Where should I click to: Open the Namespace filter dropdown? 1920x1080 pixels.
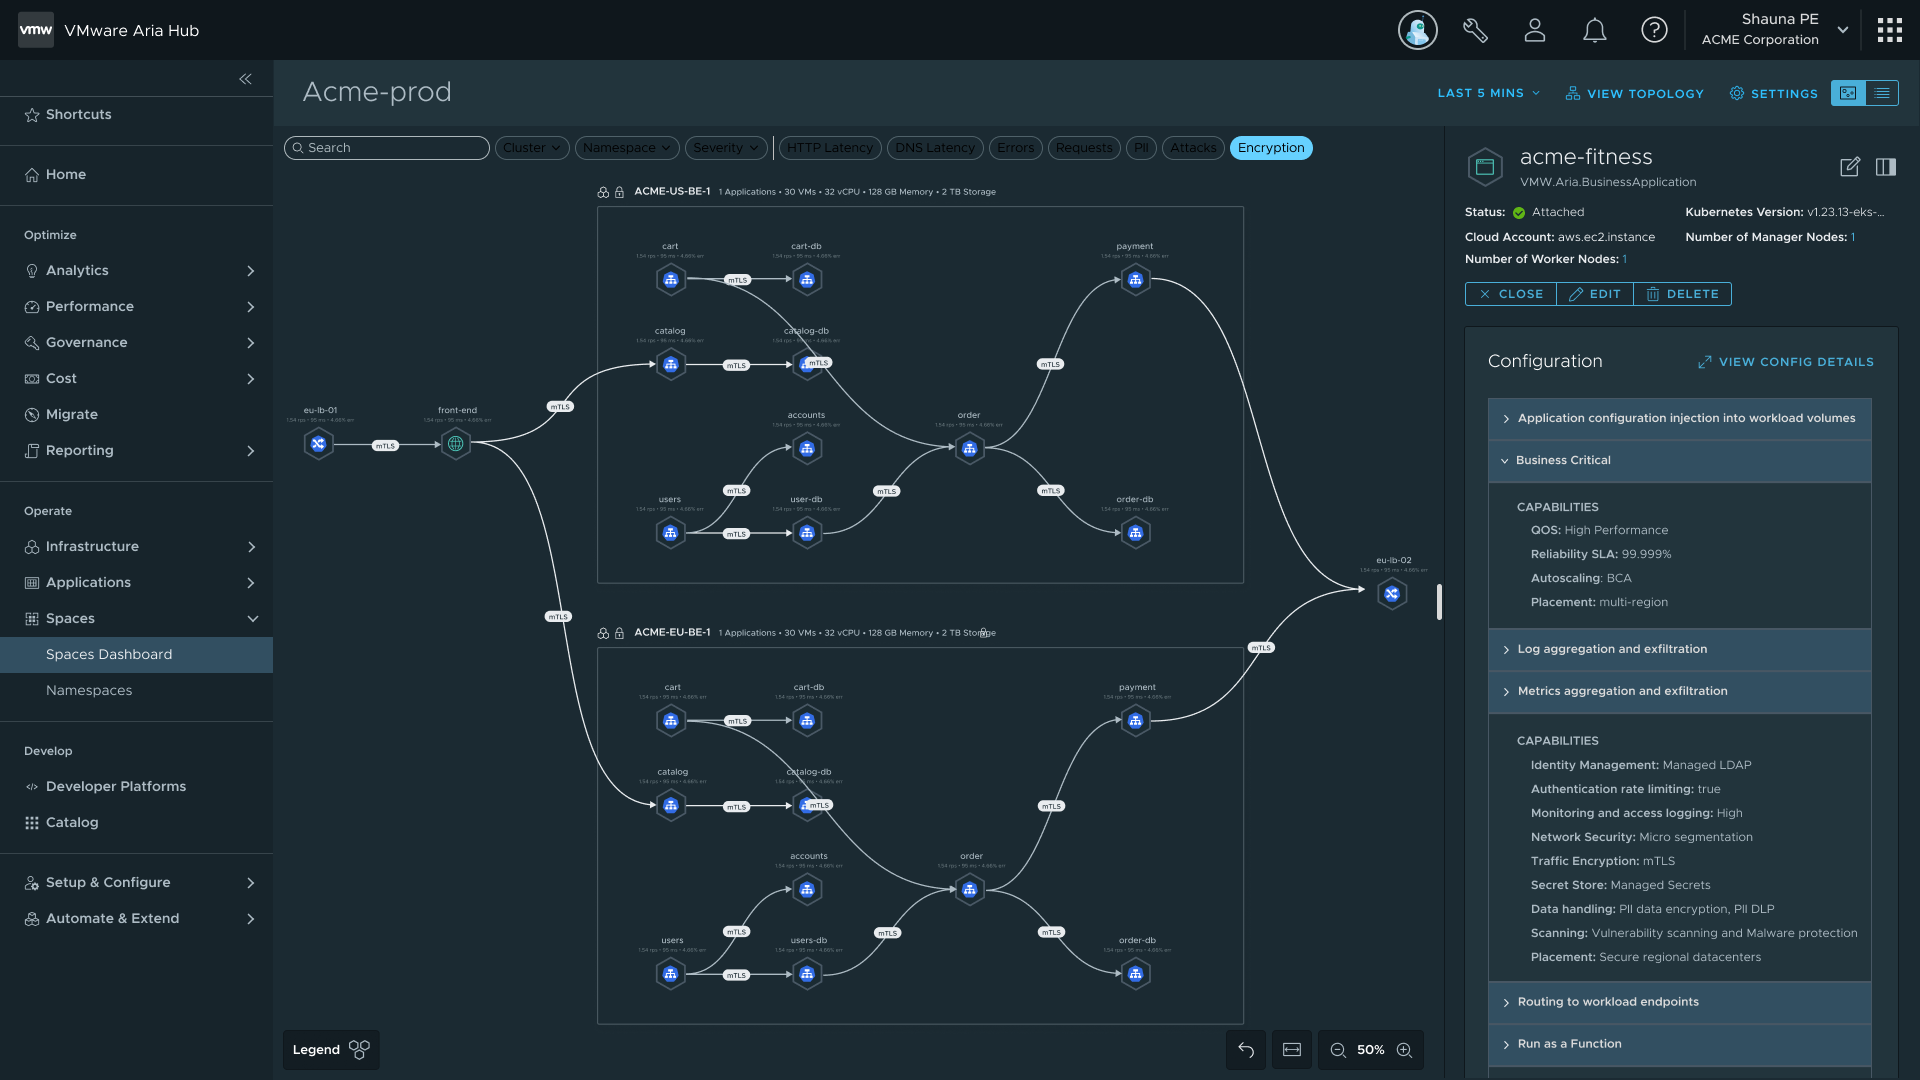[x=627, y=148]
